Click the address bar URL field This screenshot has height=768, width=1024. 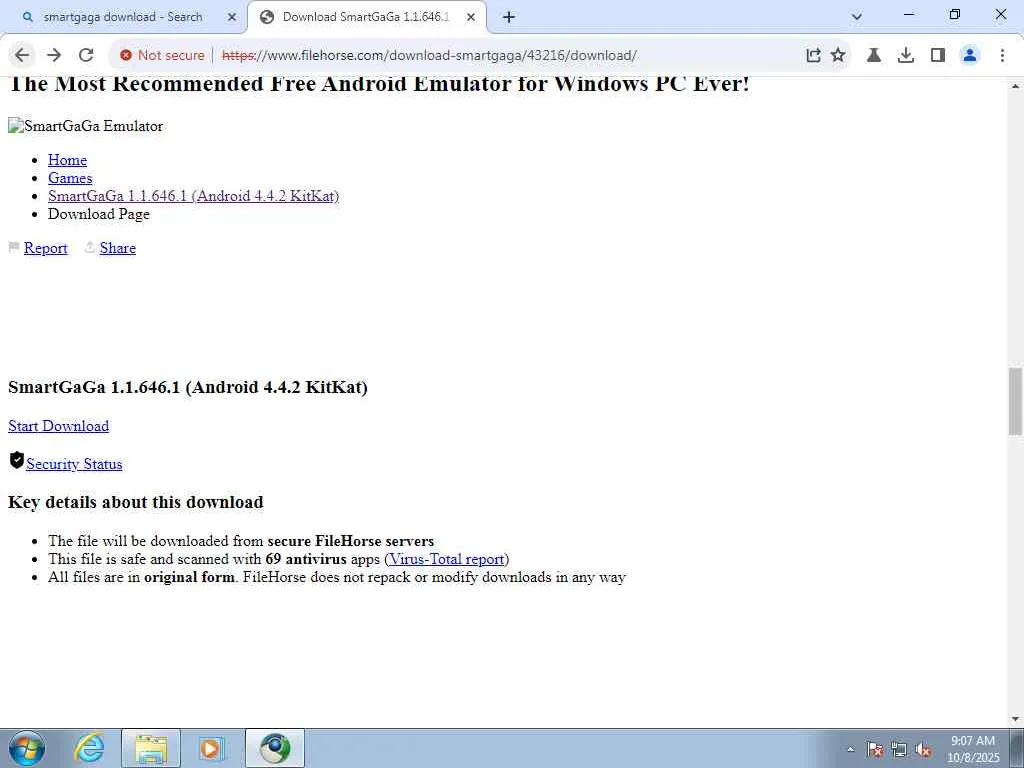(x=429, y=56)
